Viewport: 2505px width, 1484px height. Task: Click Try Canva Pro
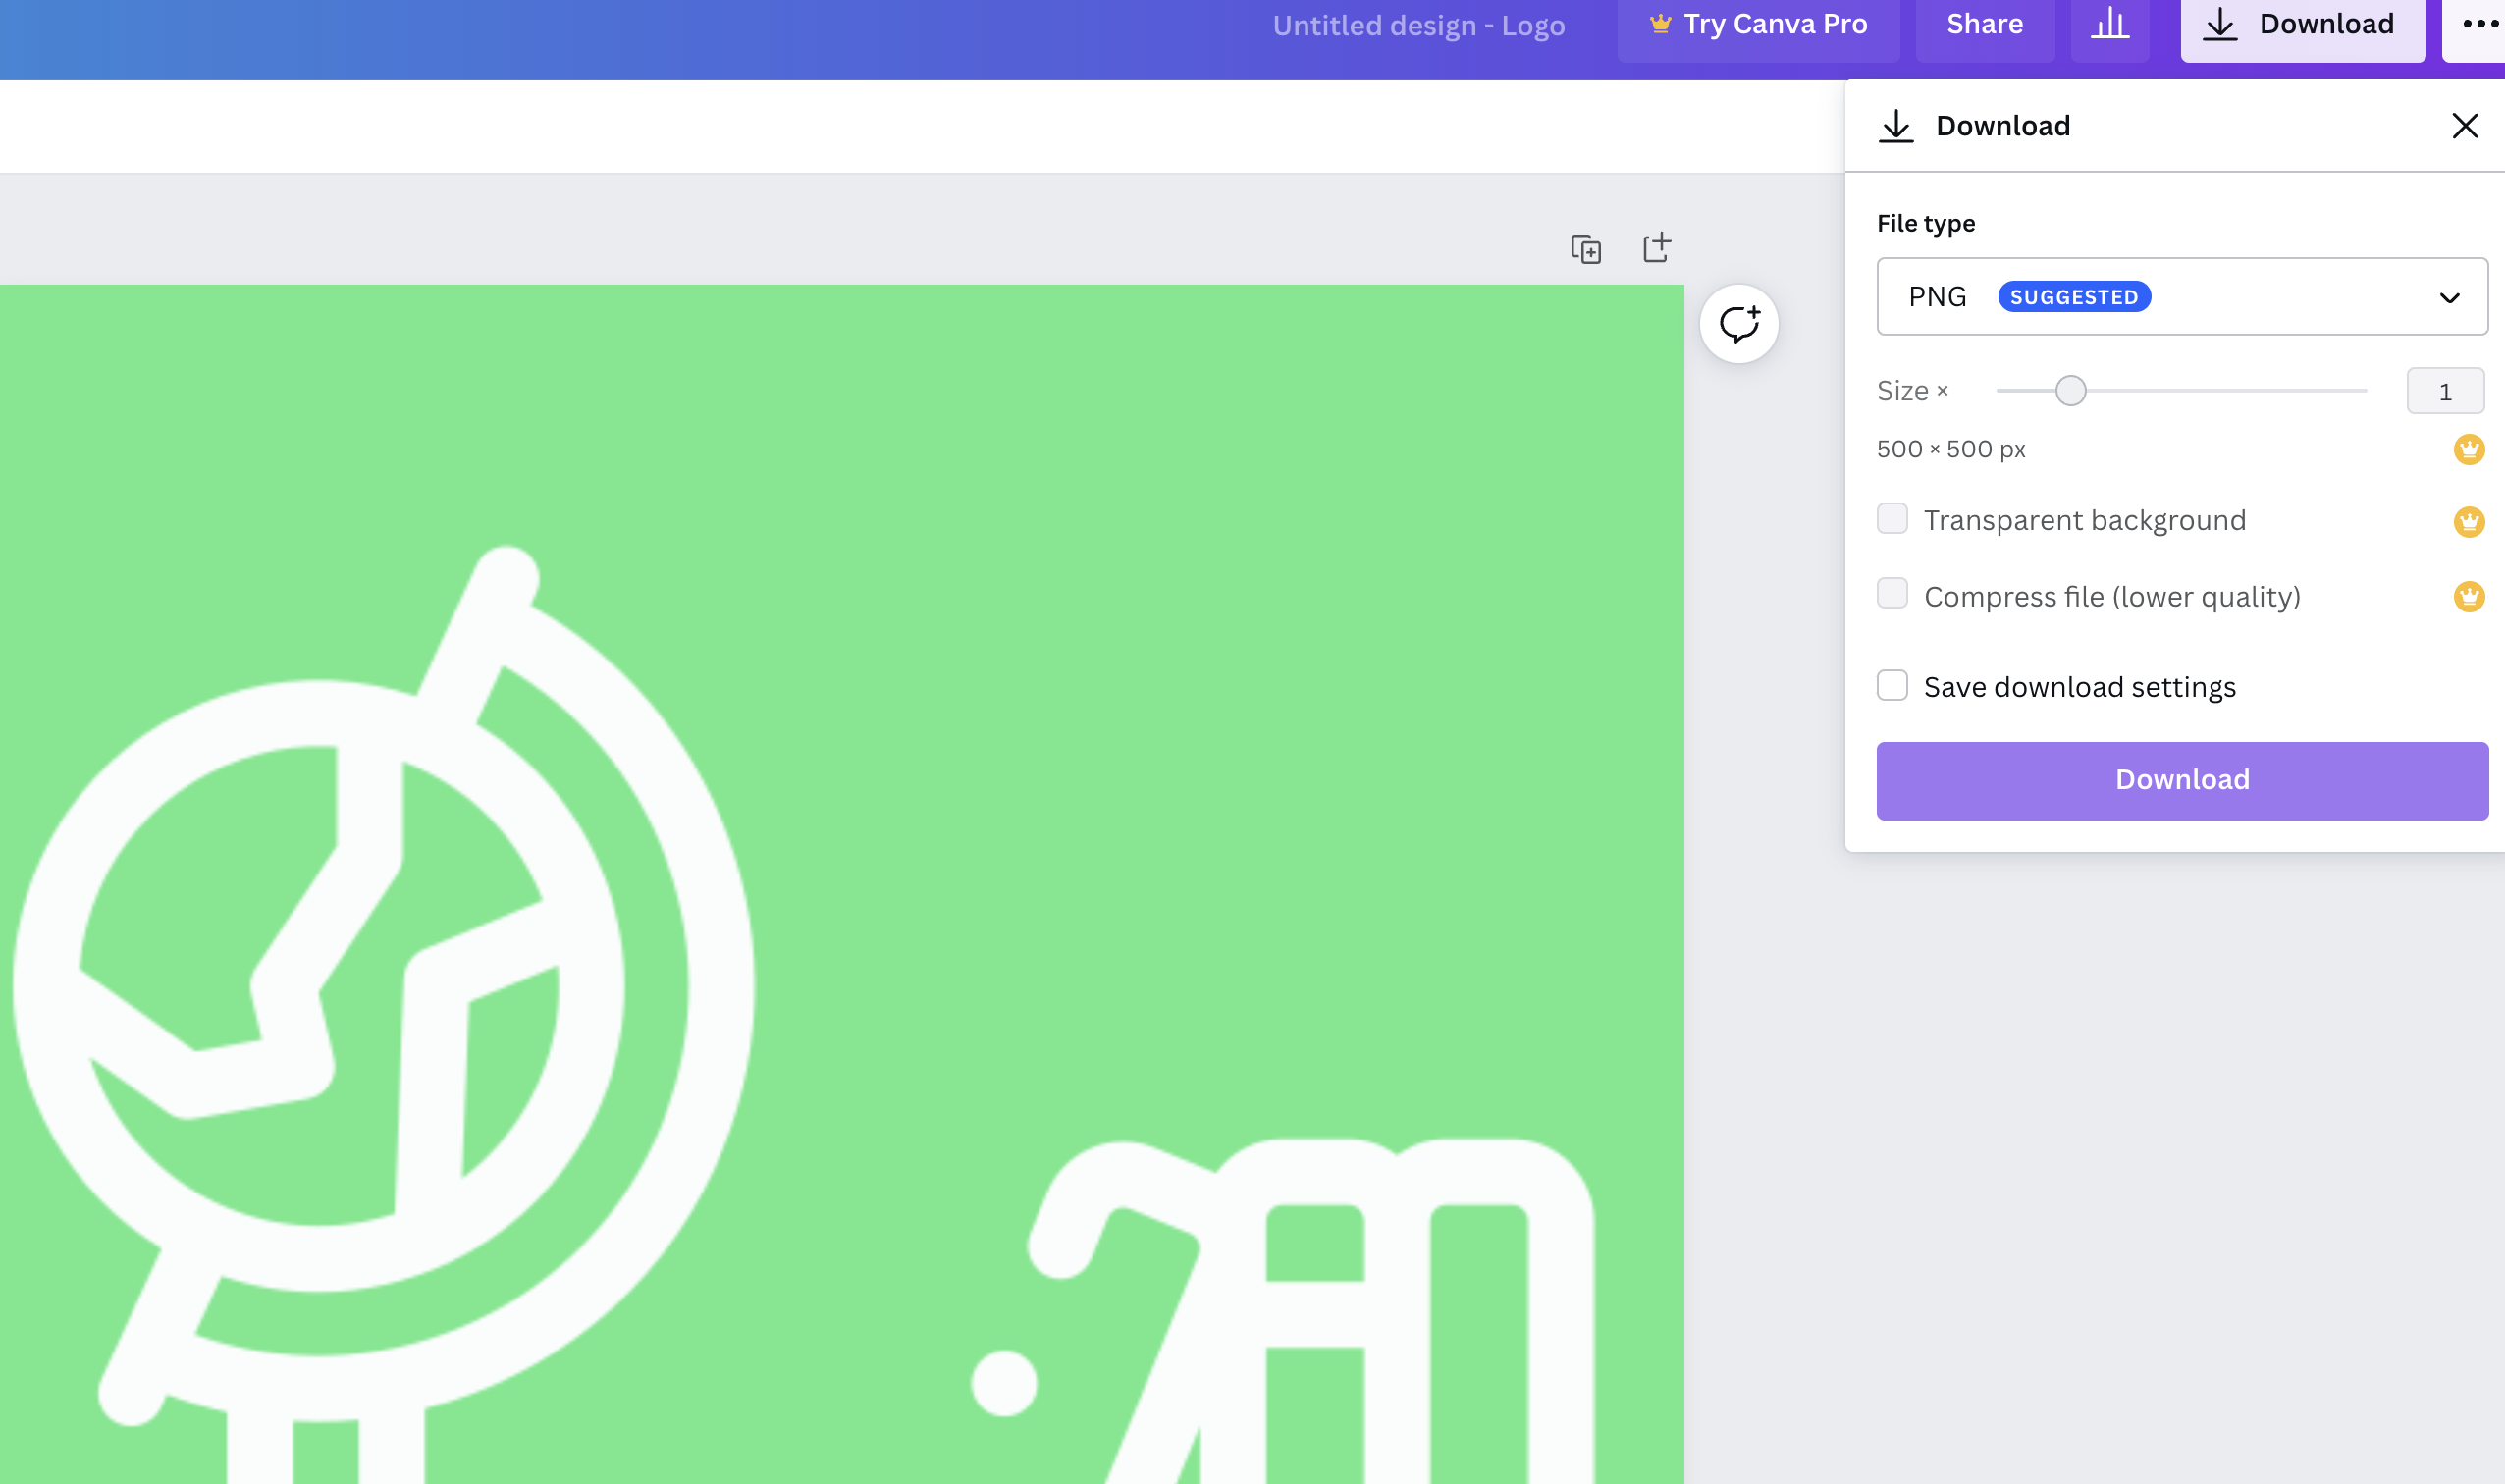[1758, 25]
